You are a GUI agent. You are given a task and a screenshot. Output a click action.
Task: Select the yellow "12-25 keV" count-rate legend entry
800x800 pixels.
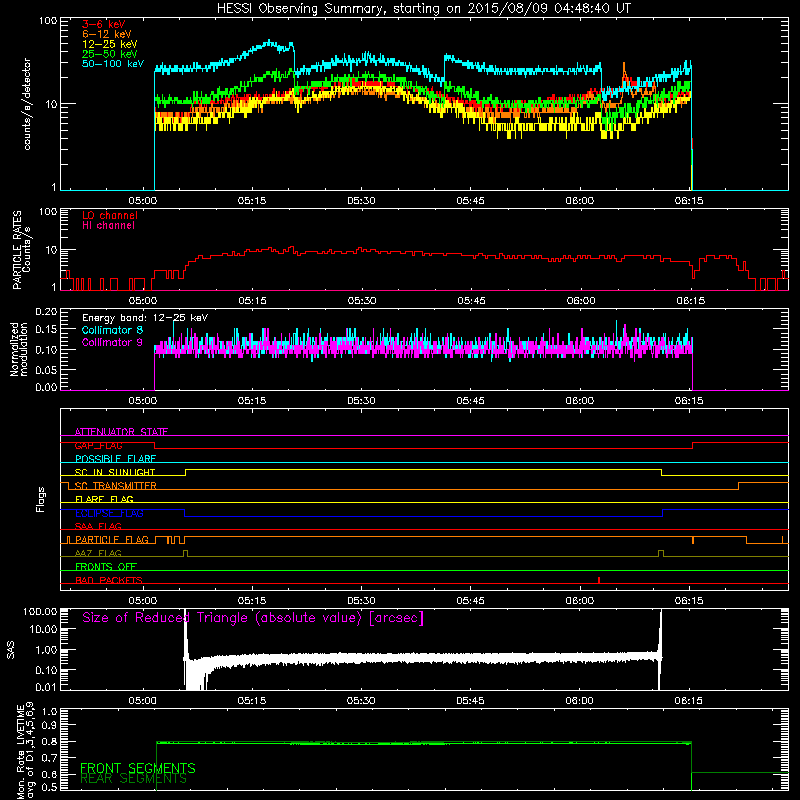click(110, 44)
